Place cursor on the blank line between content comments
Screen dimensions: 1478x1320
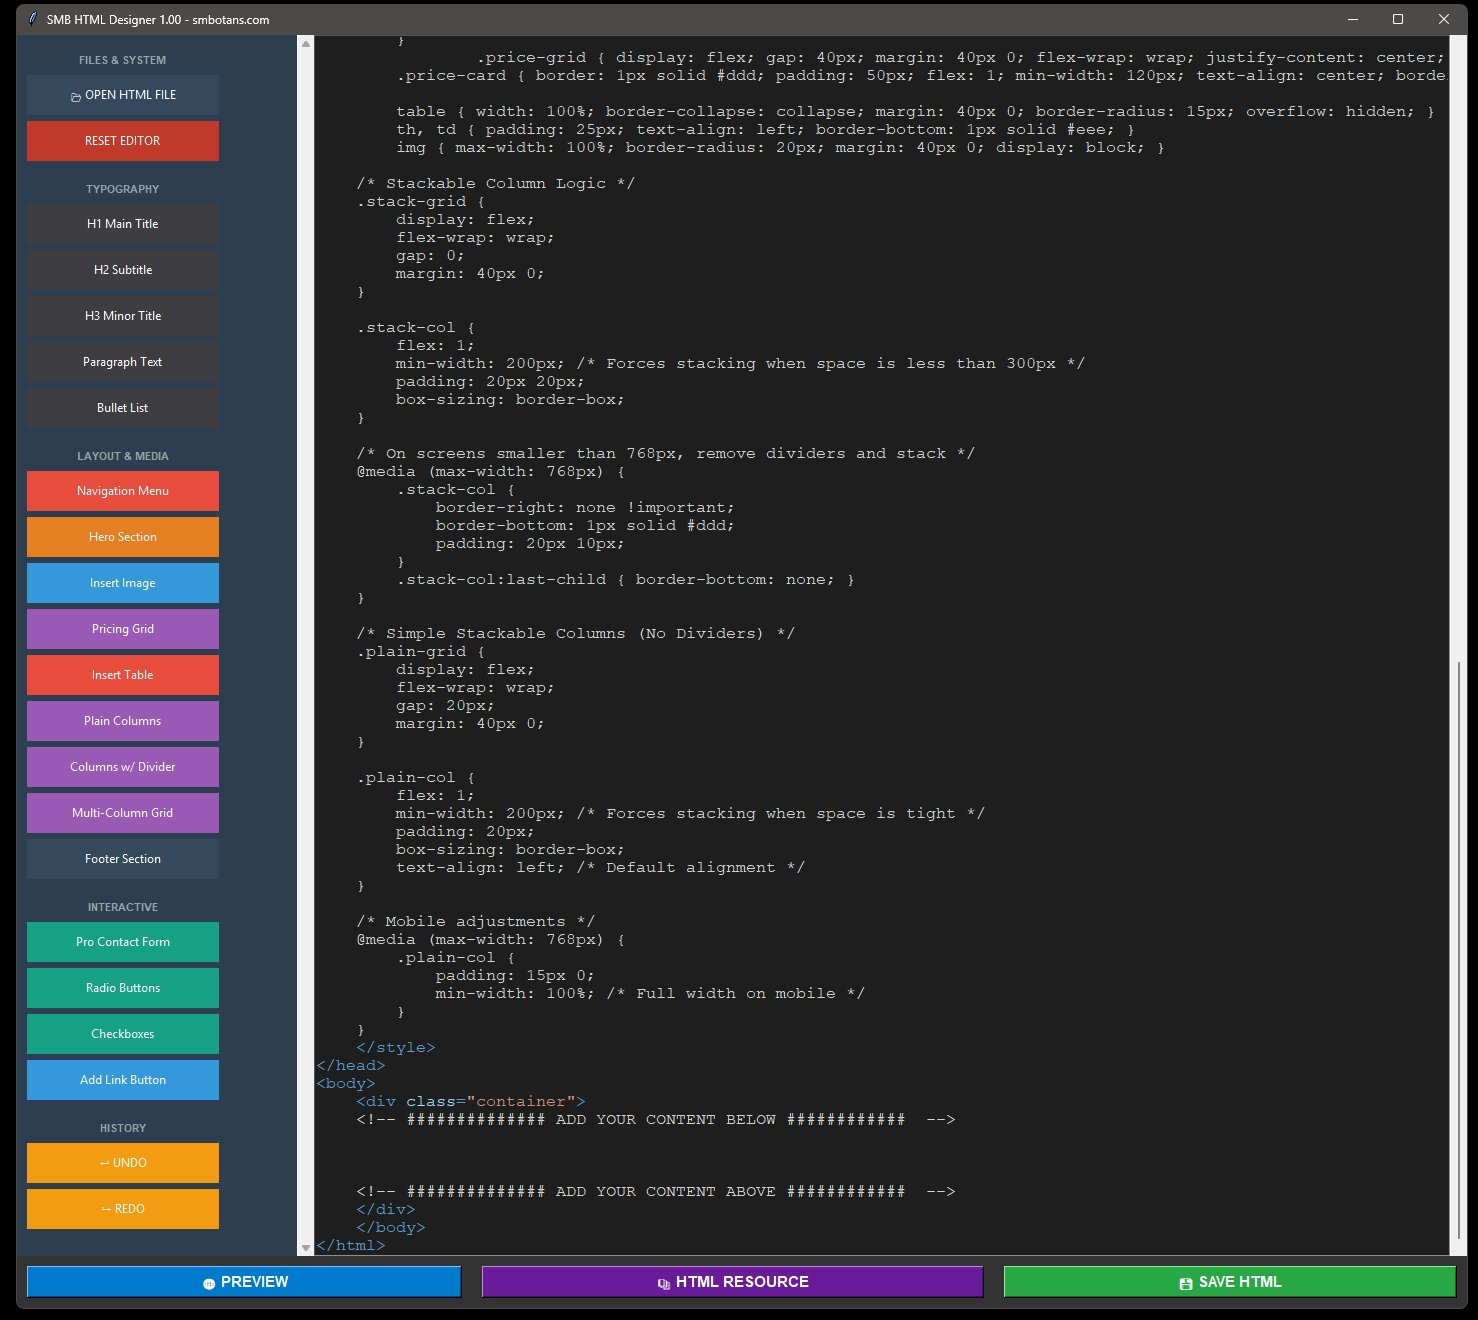[882, 1155]
